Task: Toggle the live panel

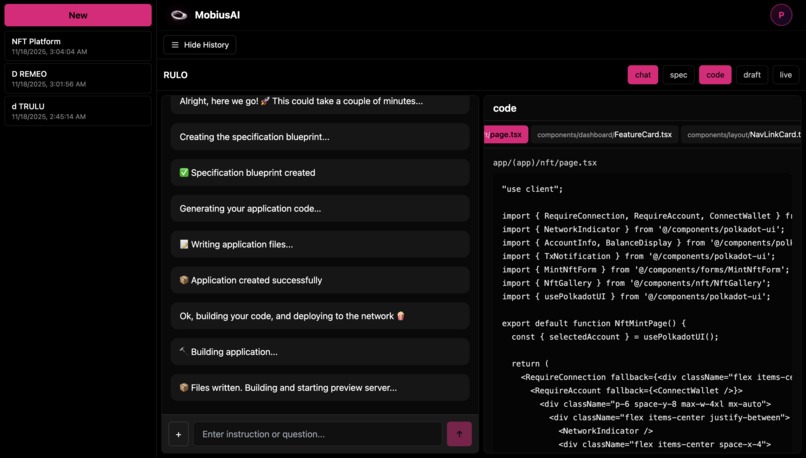Action: point(785,75)
